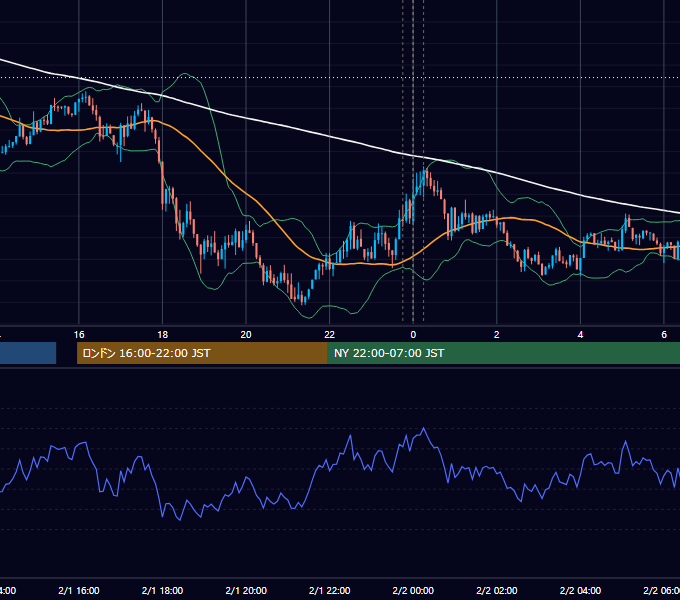The image size is (680, 600).
Task: Click hour label 6 on upper axis
Action: coord(664,335)
